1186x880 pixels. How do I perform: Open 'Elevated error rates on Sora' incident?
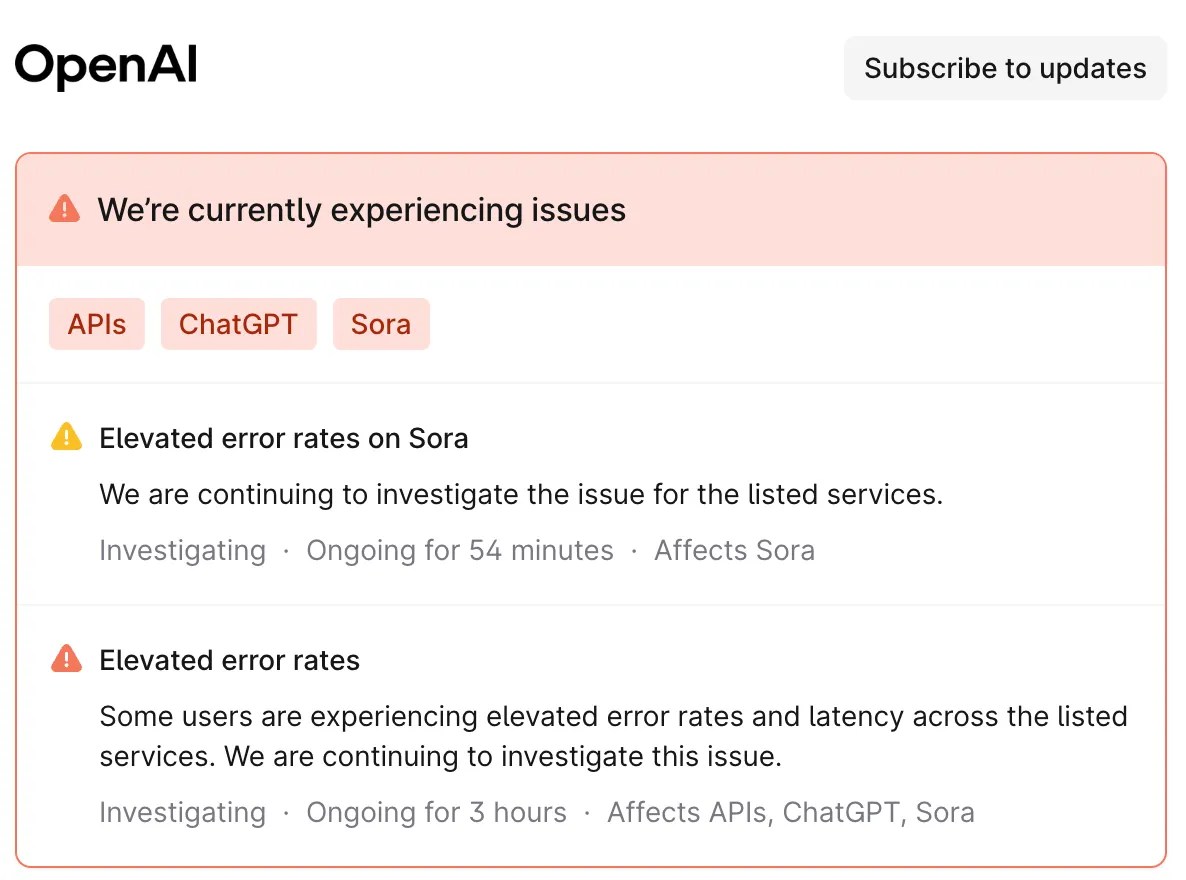pos(284,438)
